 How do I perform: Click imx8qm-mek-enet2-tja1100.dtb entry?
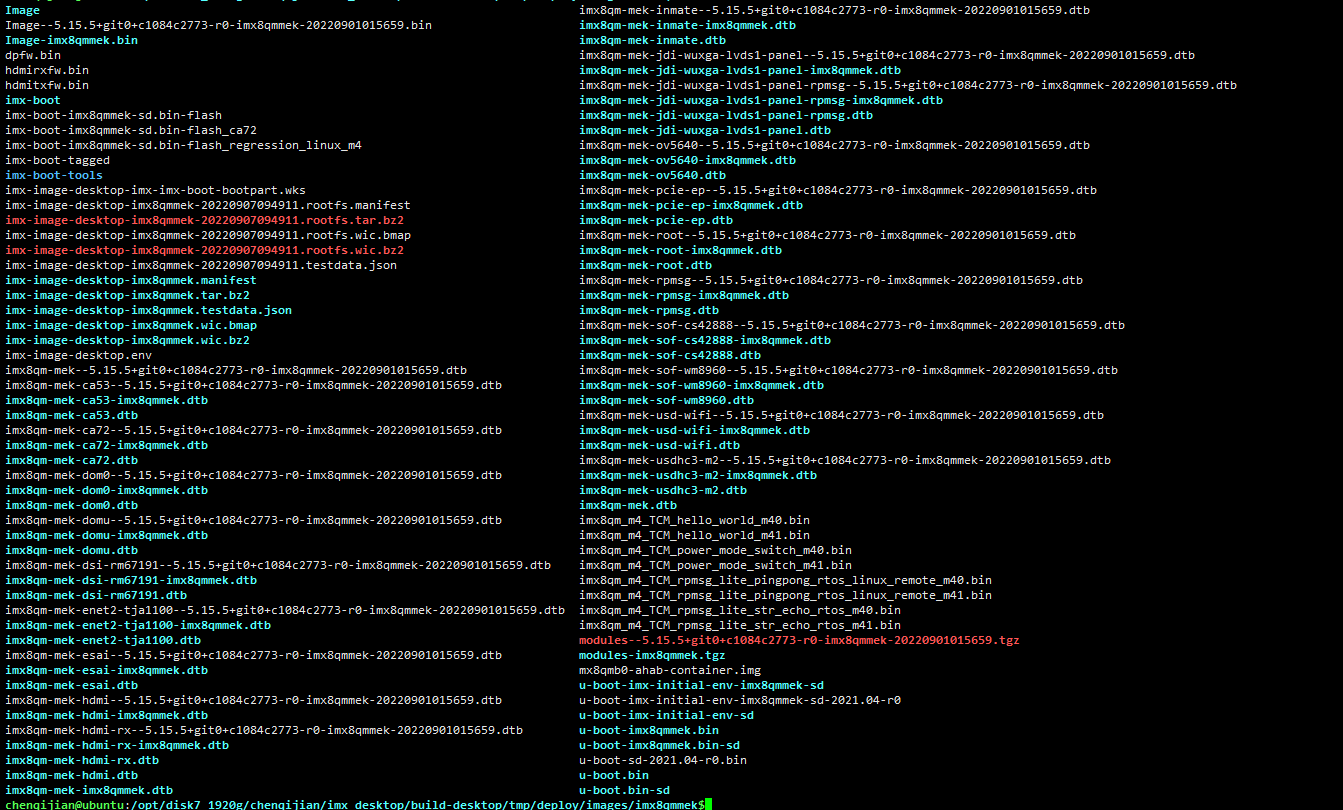pos(103,640)
